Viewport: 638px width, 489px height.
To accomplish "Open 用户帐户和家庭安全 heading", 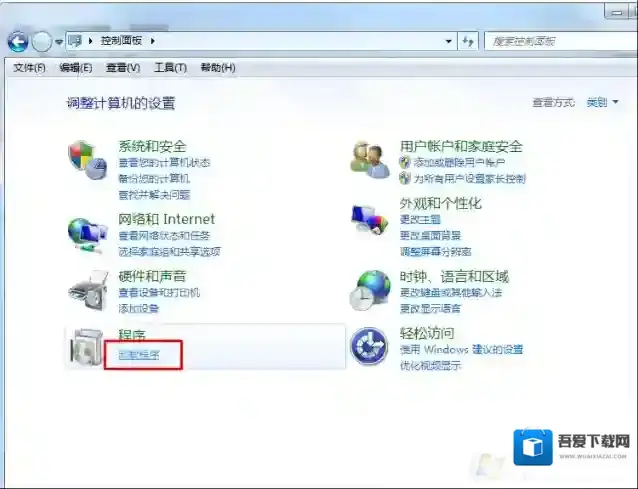I will tap(461, 146).
